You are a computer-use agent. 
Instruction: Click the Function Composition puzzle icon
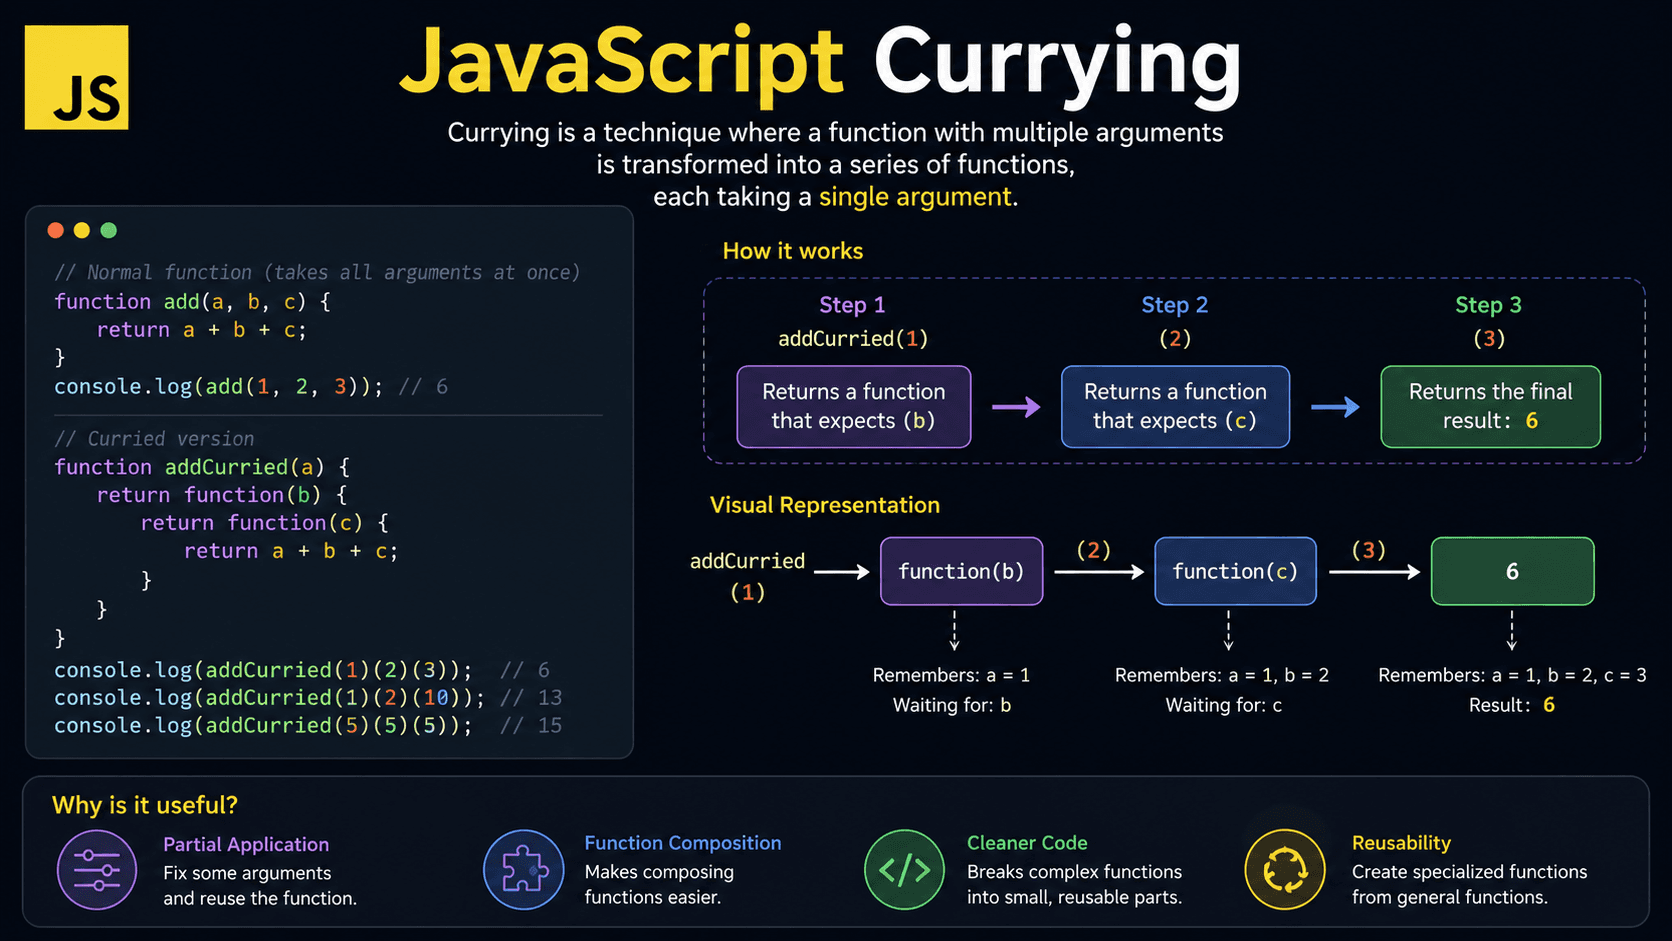pos(524,869)
